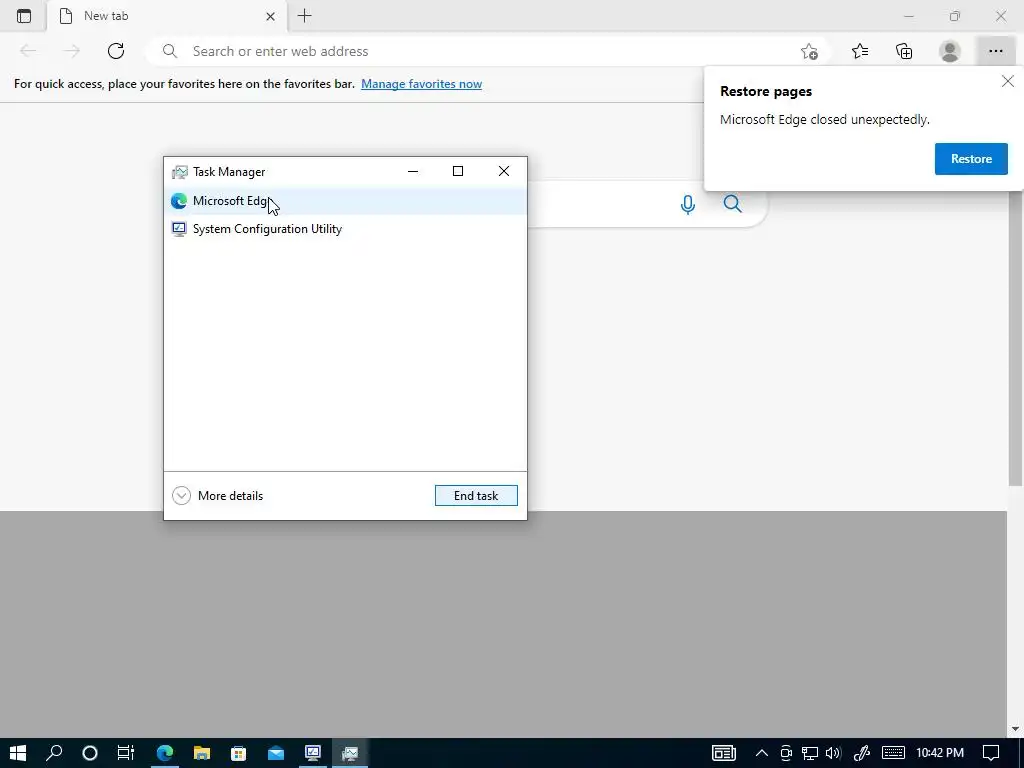
Task: Switch to System Configuration taskbar icon
Action: click(x=313, y=753)
